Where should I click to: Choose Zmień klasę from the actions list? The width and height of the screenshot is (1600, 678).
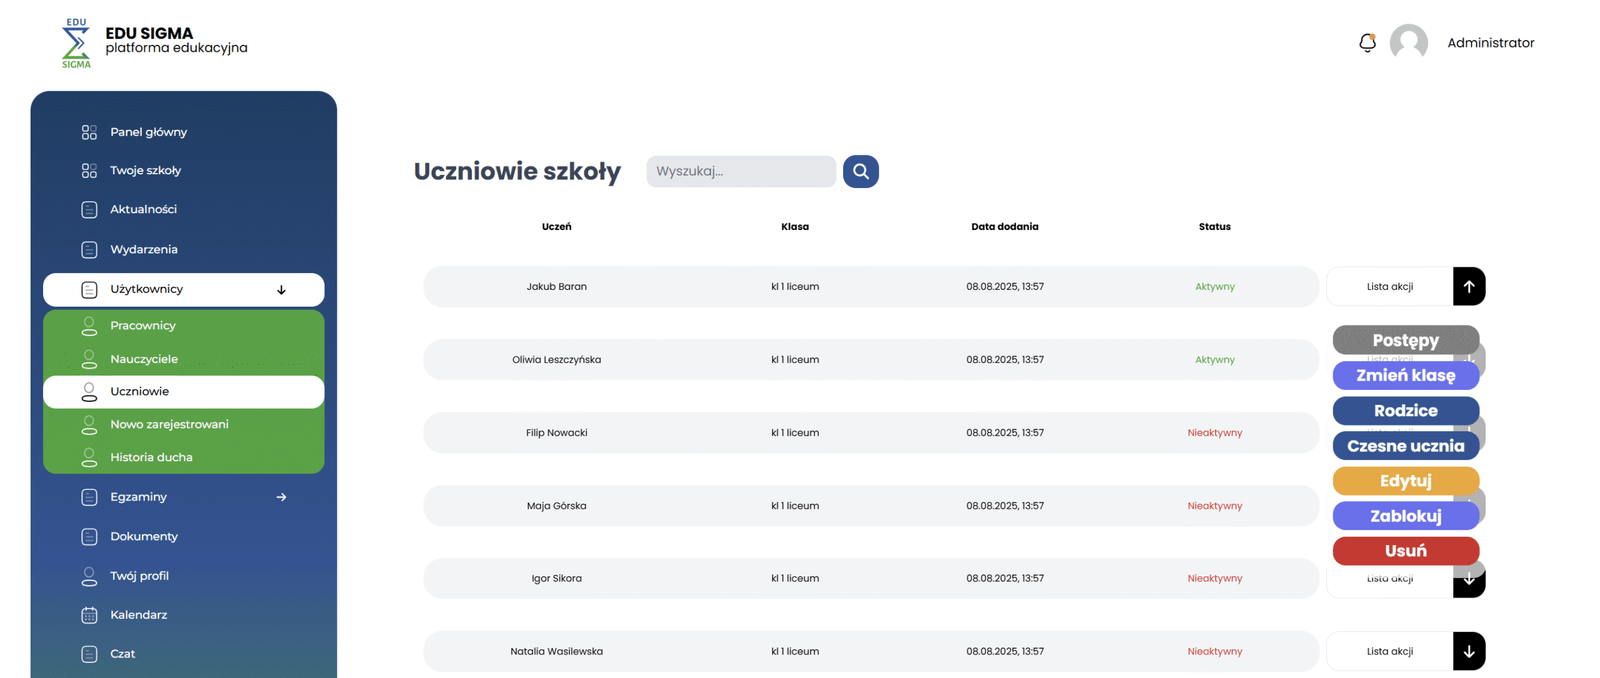(1405, 376)
